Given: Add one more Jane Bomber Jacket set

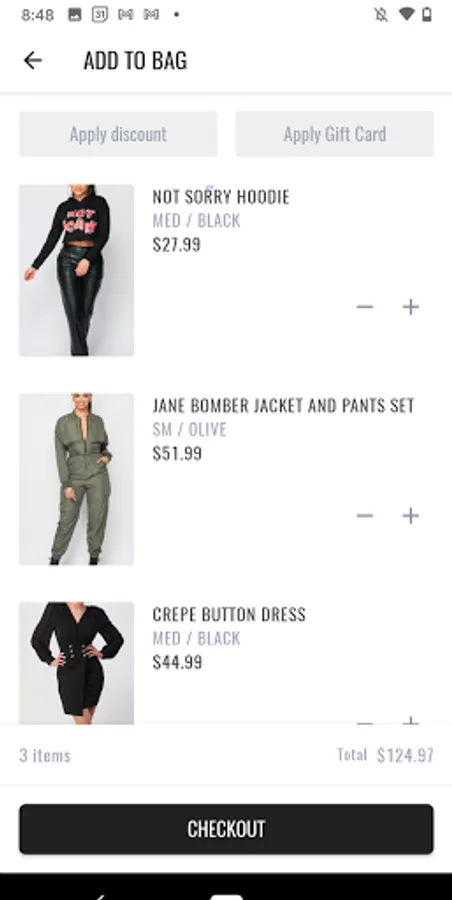Looking at the screenshot, I should (x=410, y=516).
